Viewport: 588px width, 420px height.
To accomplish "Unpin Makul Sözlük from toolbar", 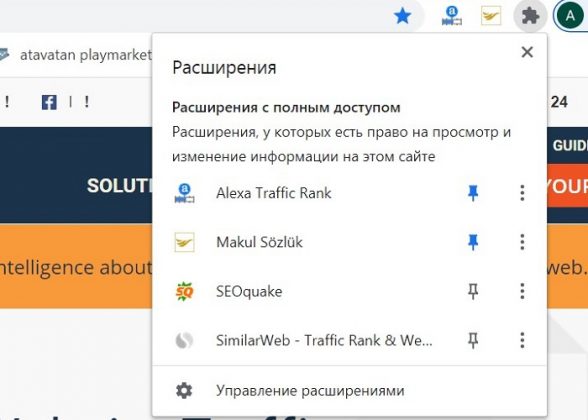I will [473, 242].
